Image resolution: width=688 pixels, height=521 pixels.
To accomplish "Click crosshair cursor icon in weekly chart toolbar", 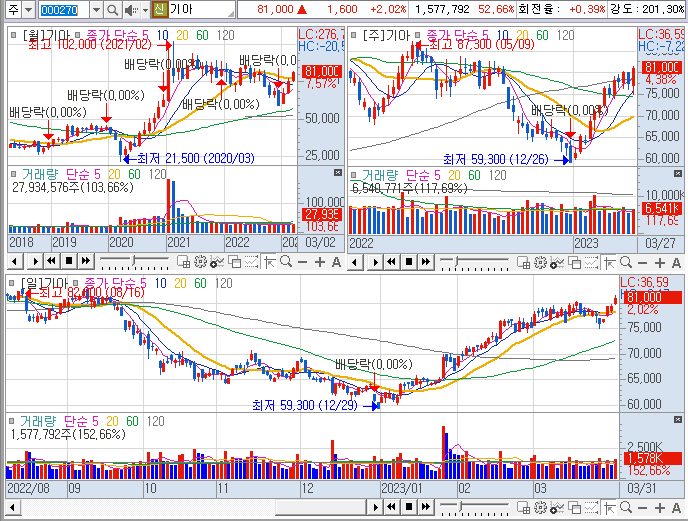I will (609, 263).
